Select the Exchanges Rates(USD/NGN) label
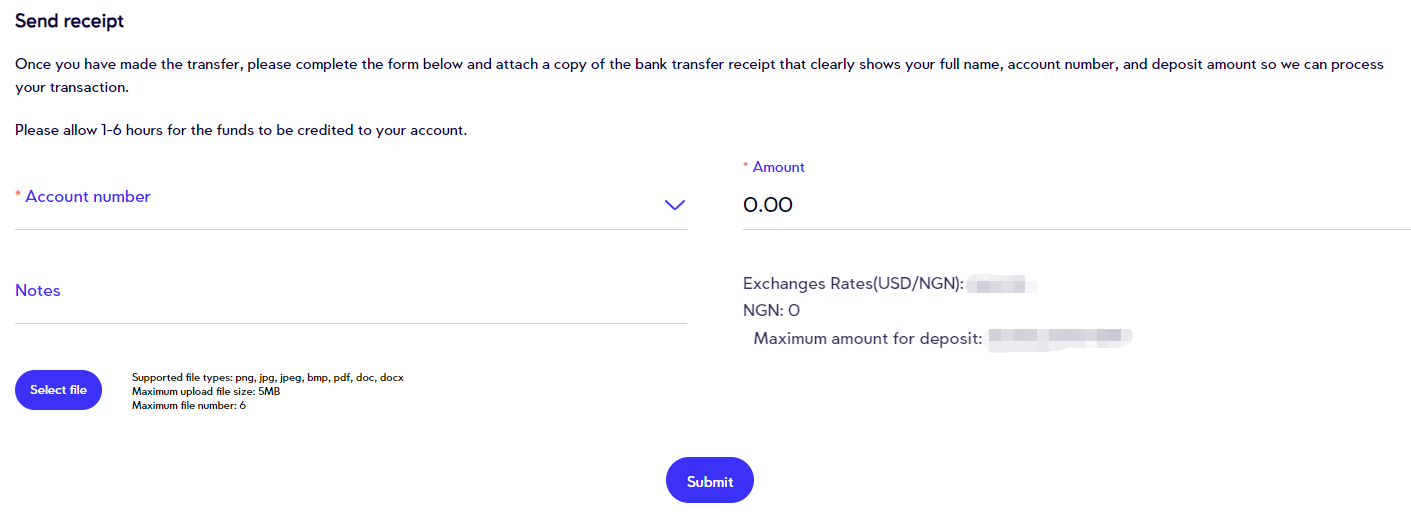 coord(853,284)
